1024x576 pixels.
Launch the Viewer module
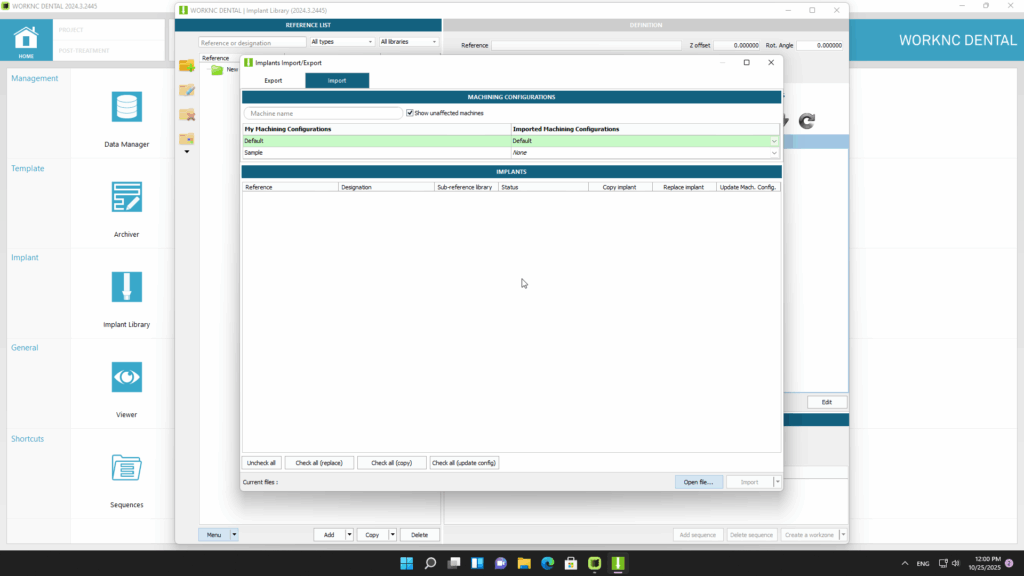tap(126, 378)
